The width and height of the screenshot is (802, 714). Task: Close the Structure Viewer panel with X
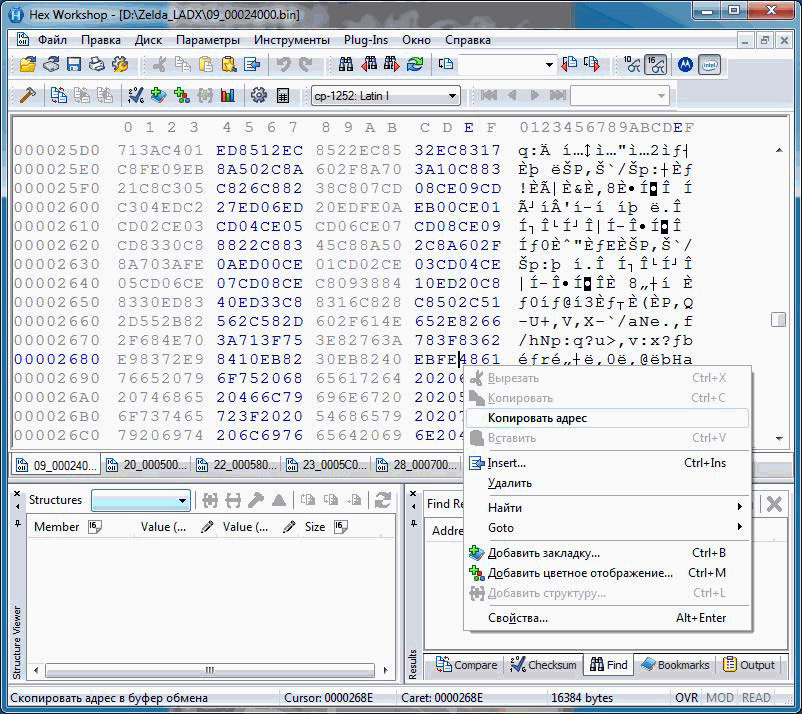click(17, 494)
